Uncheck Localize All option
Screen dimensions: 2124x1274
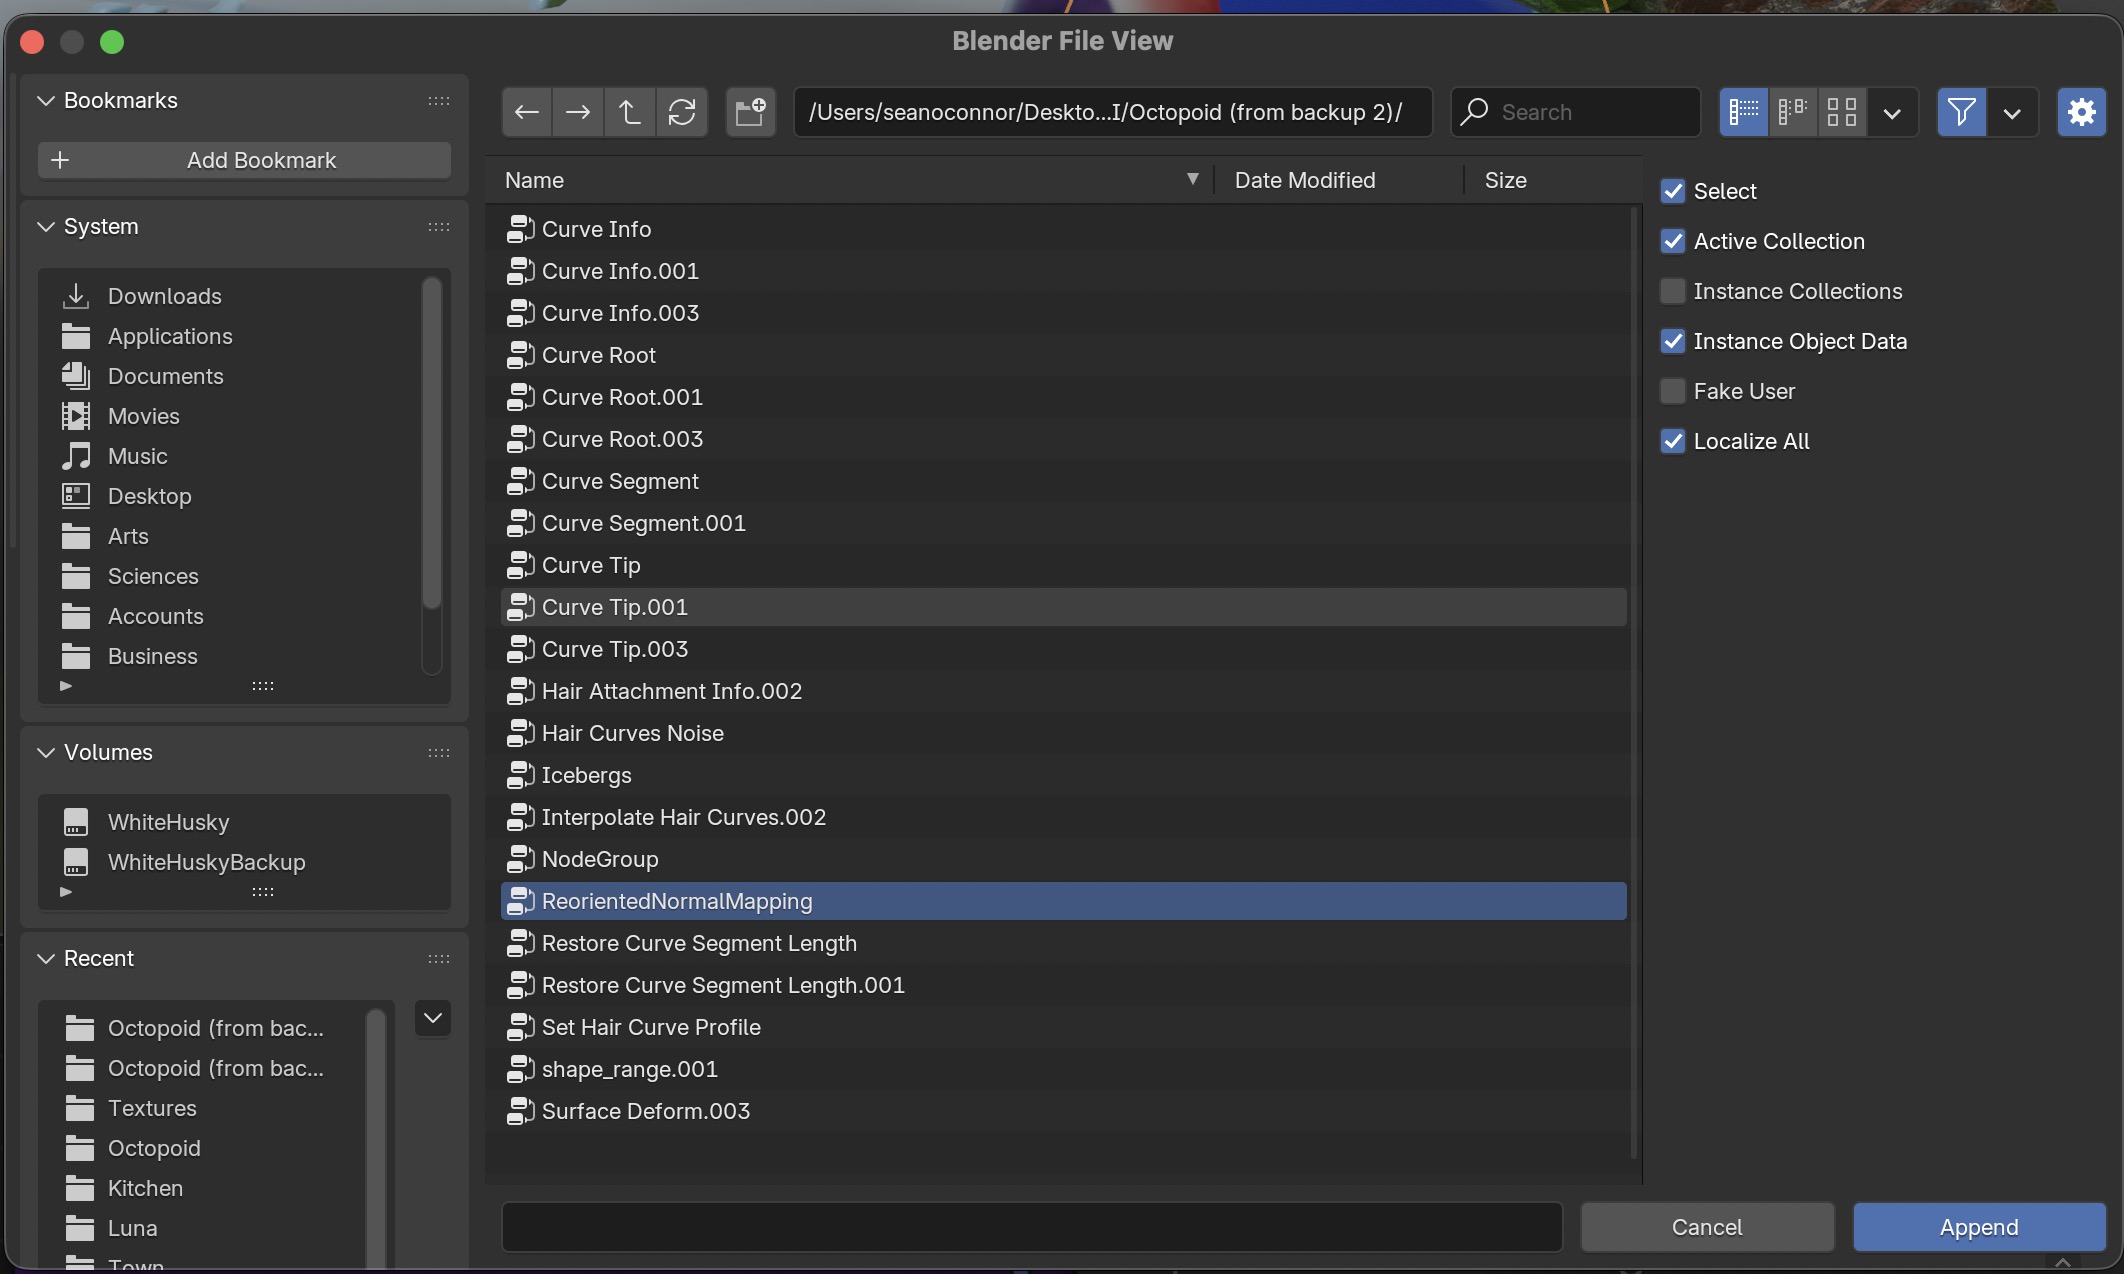tap(1673, 441)
